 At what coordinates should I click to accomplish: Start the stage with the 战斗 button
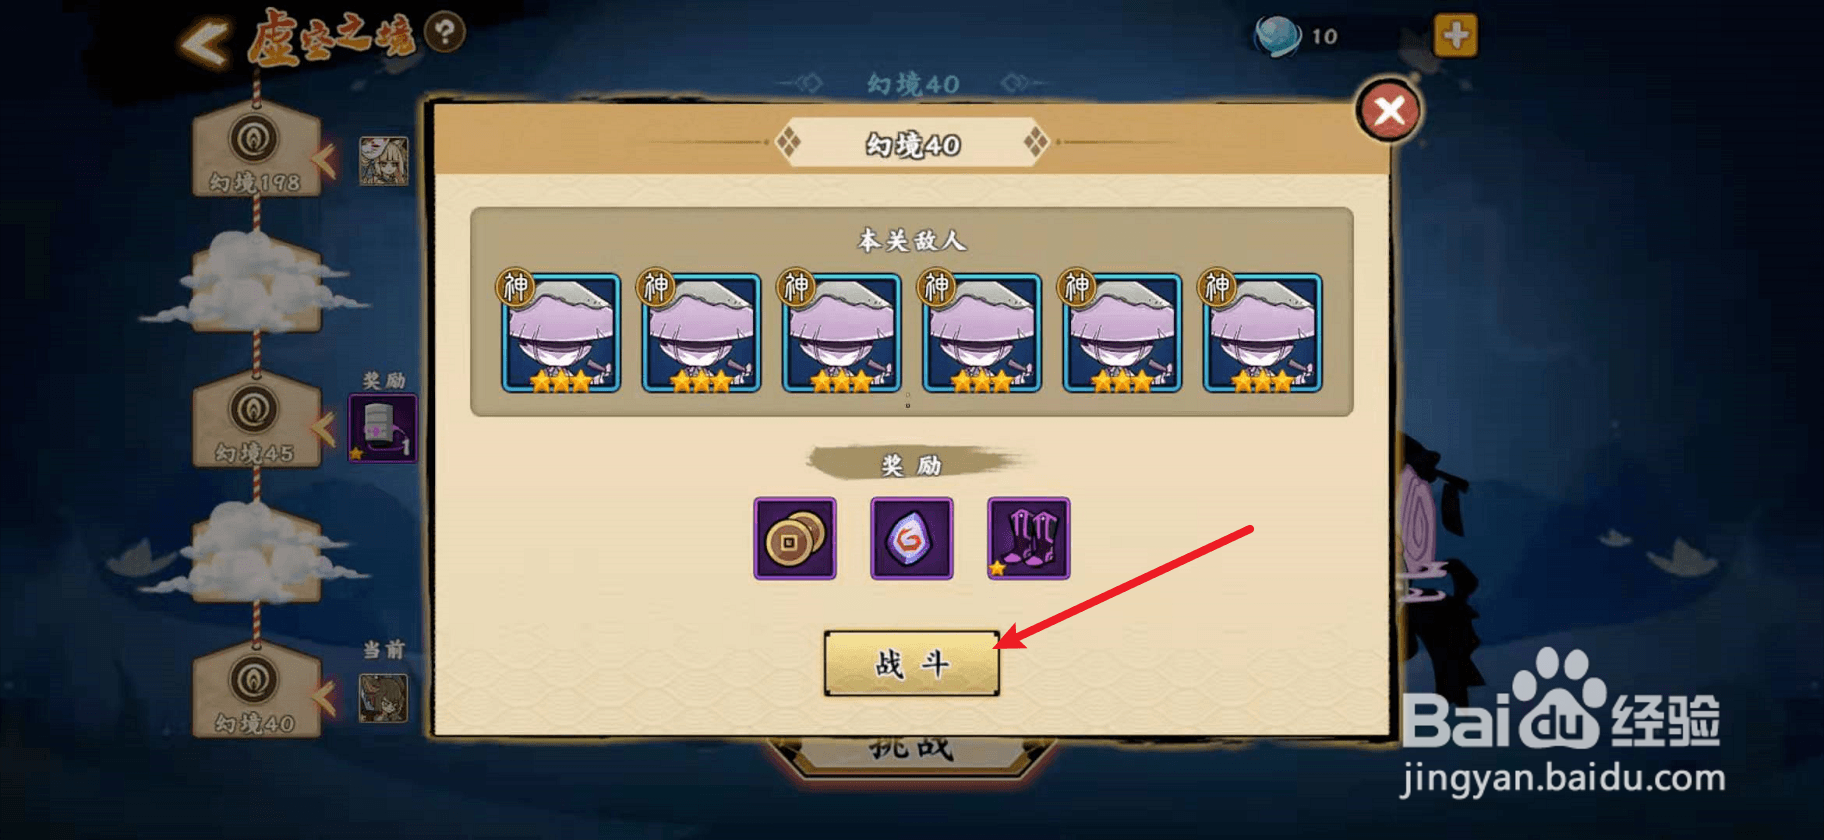912,663
